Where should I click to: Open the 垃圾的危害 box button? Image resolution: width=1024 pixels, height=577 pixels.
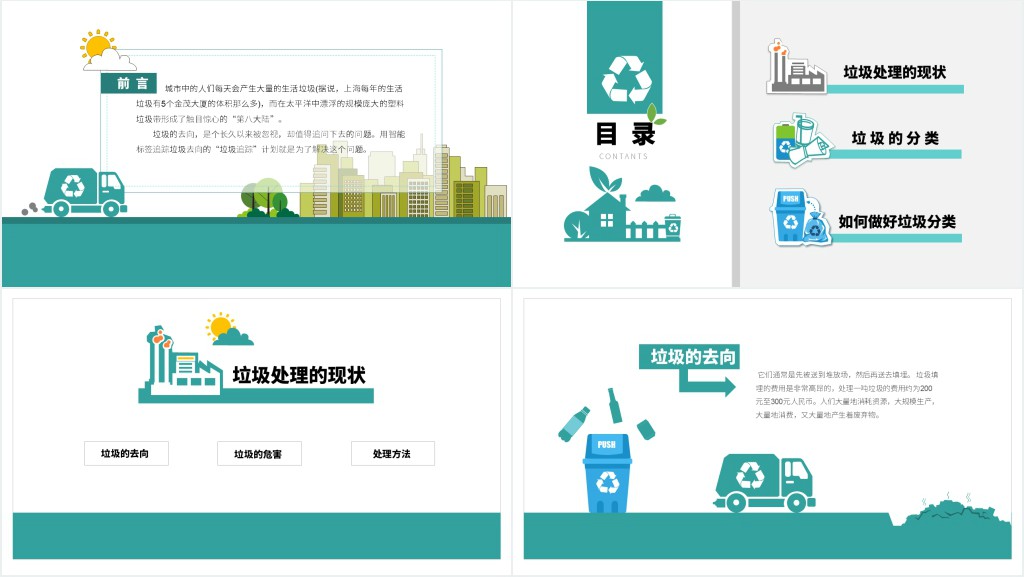point(259,454)
